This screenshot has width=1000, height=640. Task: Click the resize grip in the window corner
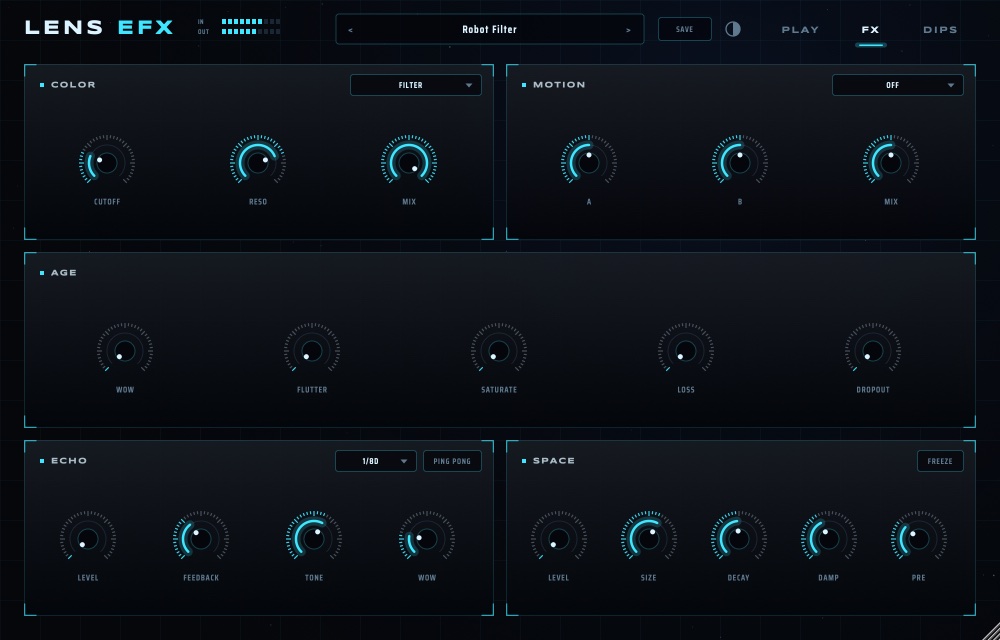point(990,630)
